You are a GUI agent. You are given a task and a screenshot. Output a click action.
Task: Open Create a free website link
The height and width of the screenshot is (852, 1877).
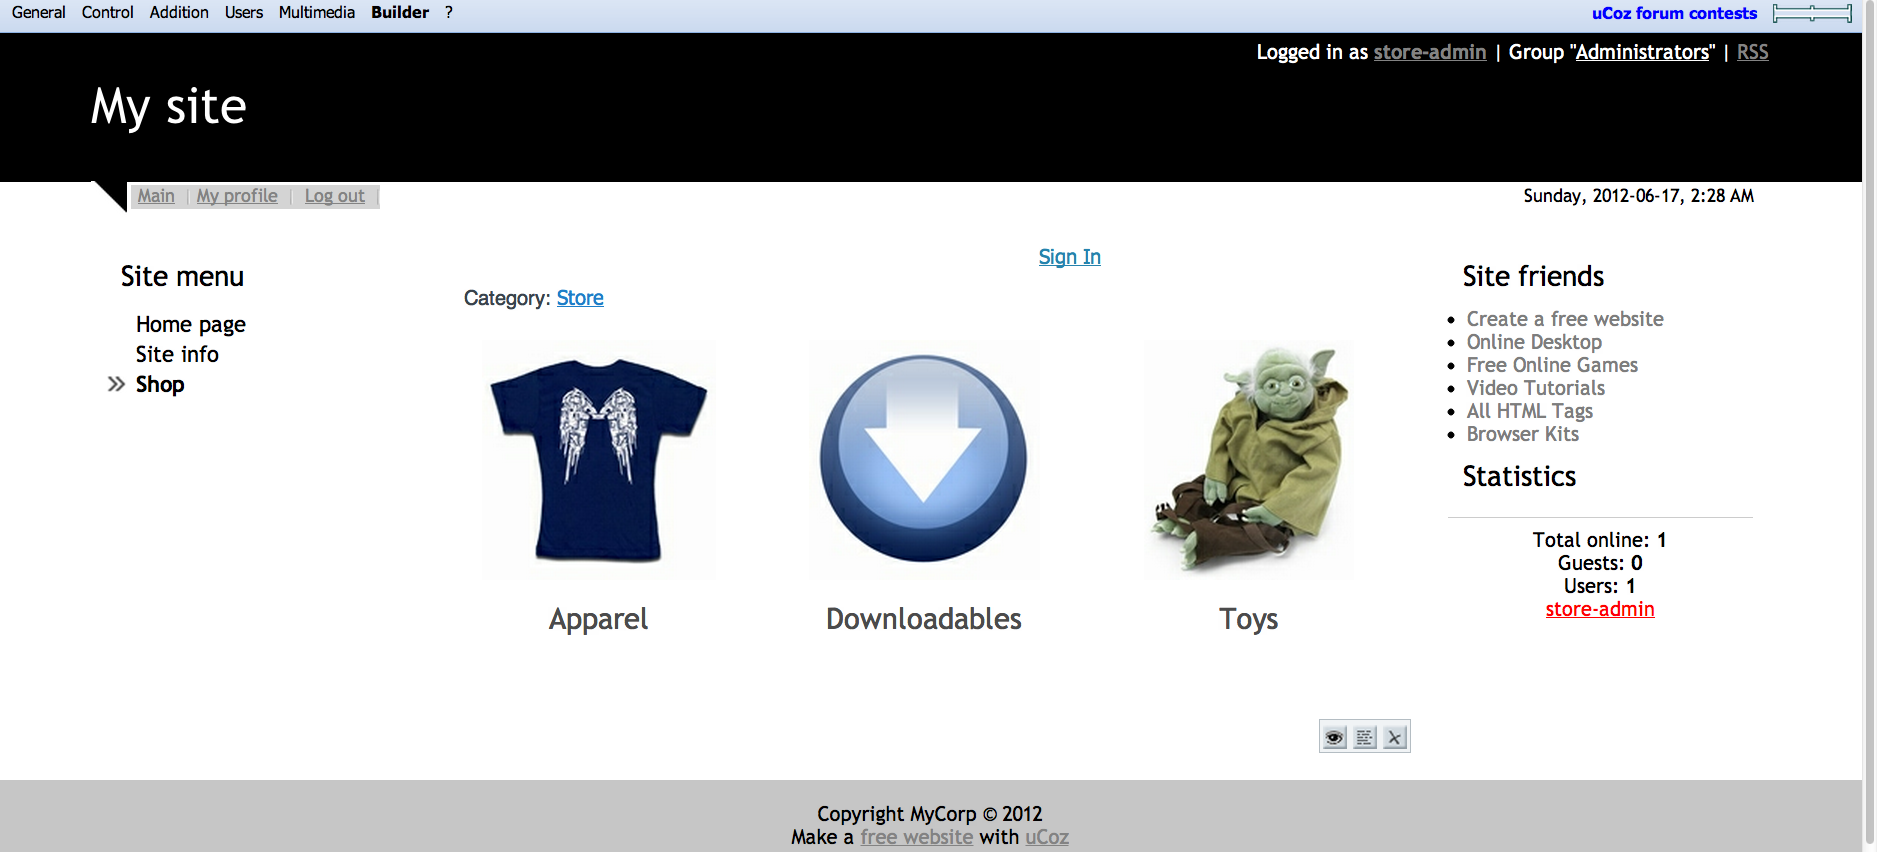[1565, 319]
